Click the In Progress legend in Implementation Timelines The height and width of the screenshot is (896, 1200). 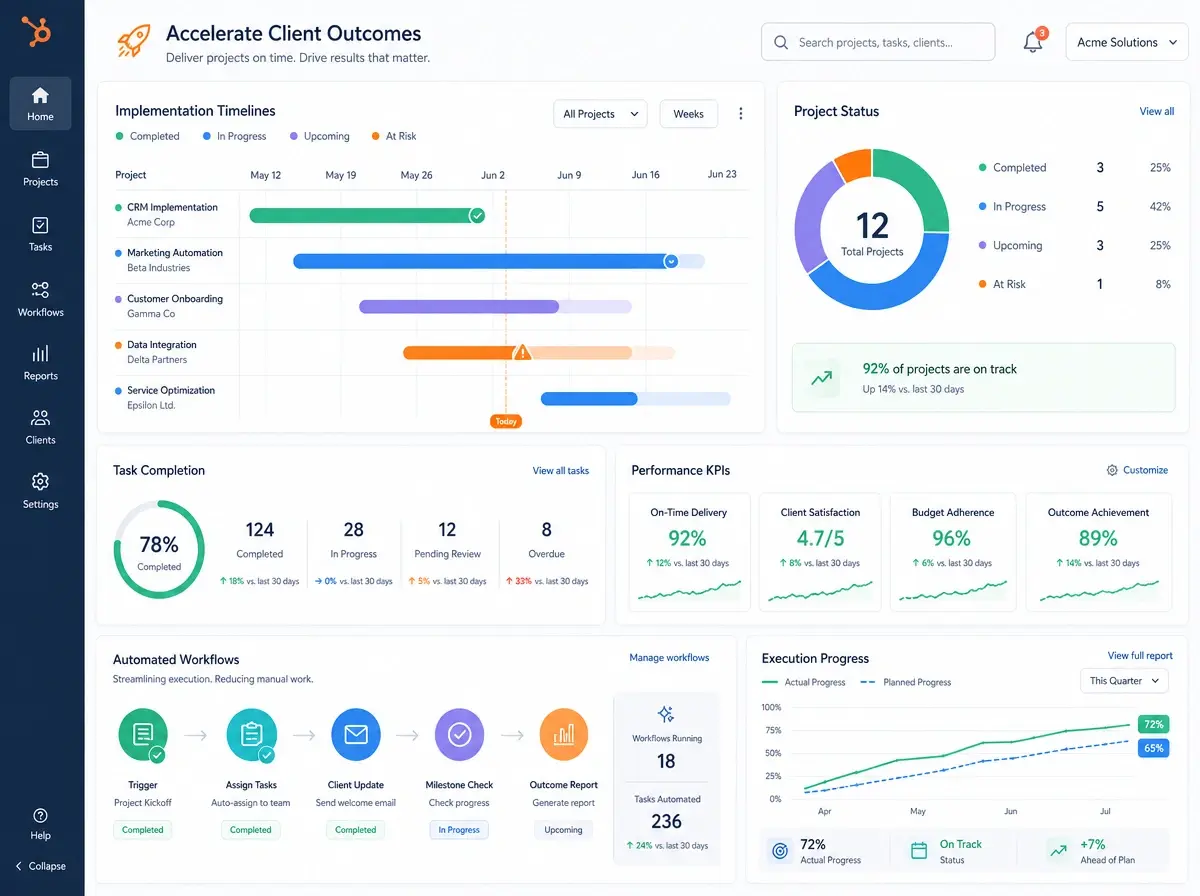click(234, 136)
